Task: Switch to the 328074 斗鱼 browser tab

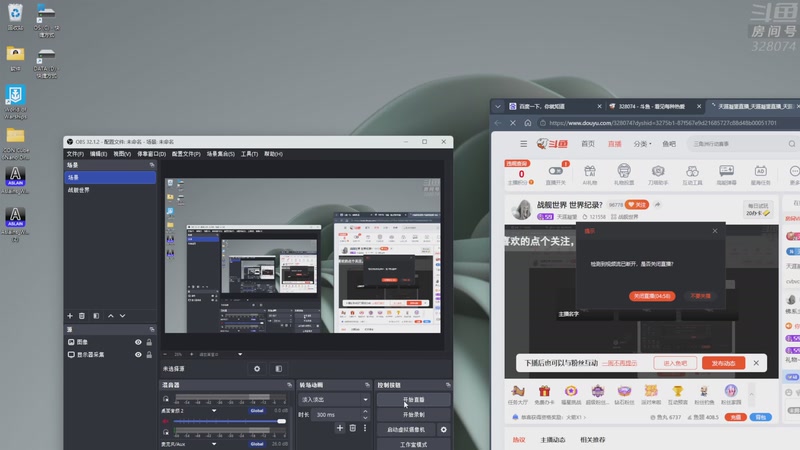Action: (x=655, y=107)
